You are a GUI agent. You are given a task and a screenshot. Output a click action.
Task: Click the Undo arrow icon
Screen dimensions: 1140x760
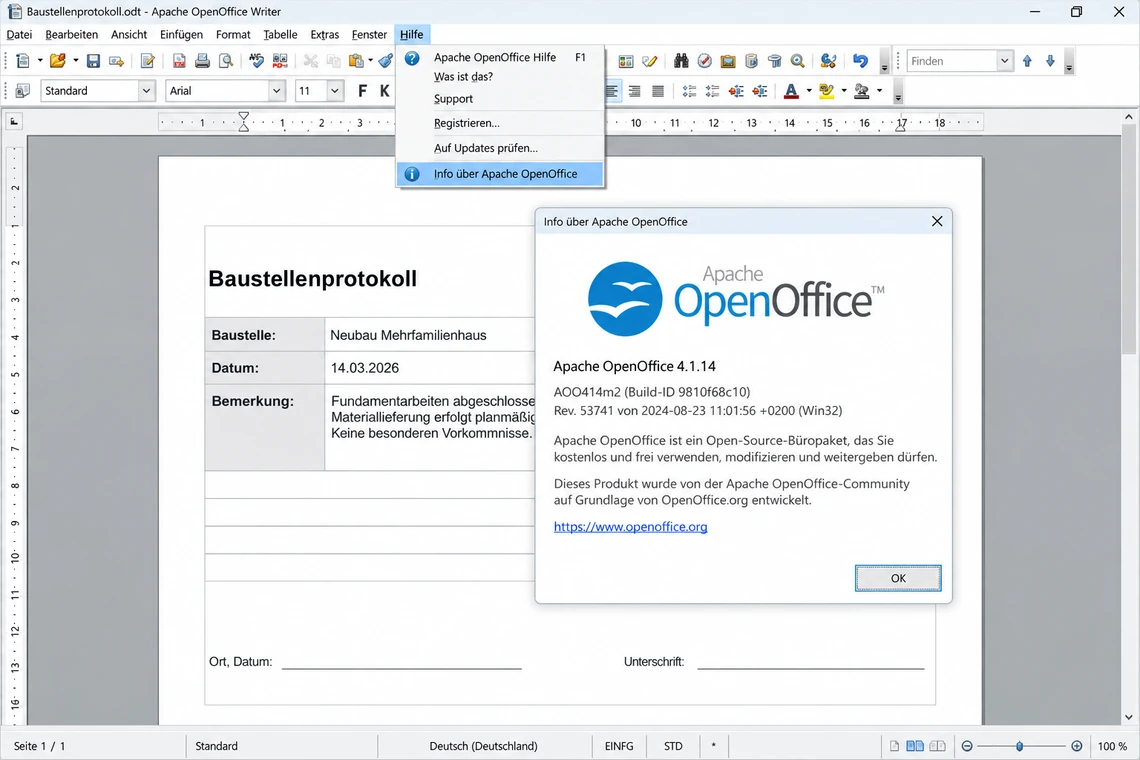(x=860, y=61)
